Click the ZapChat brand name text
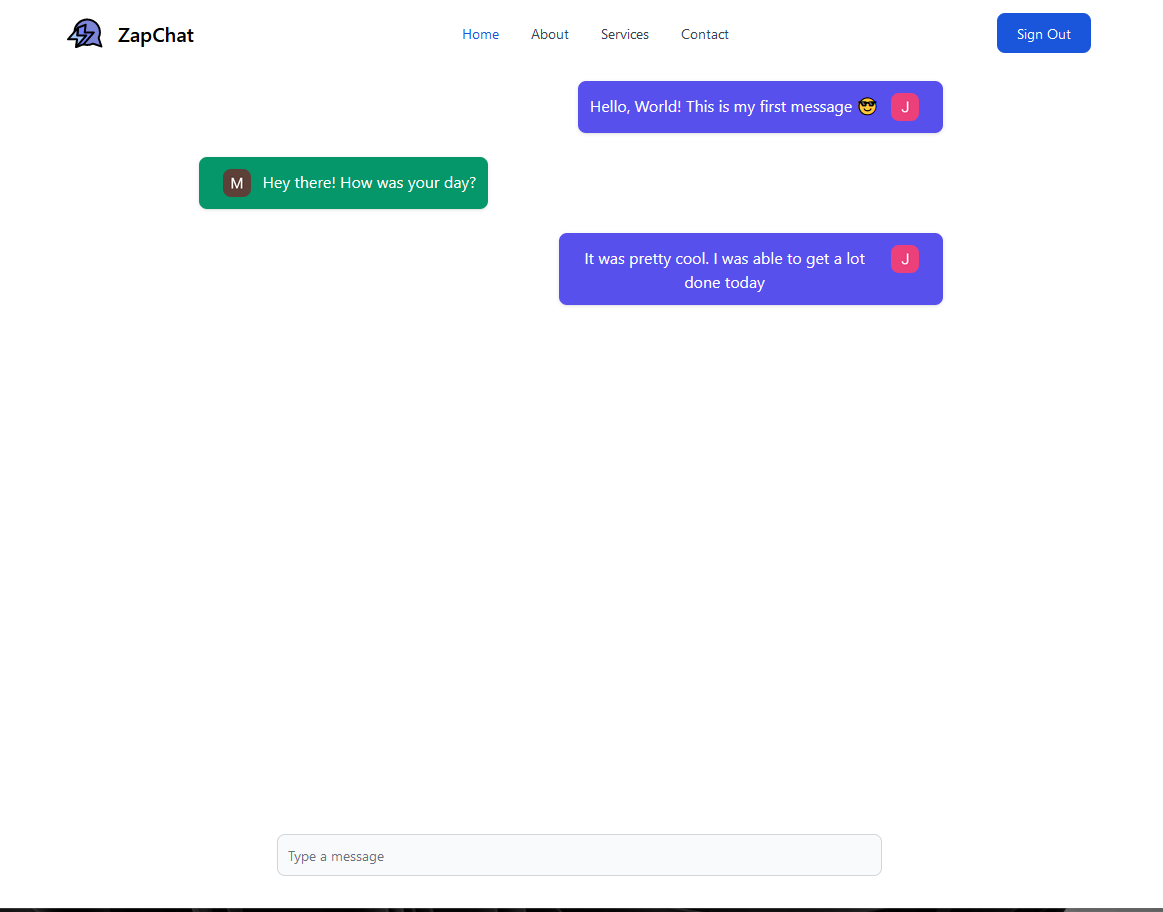Viewport: 1163px width, 912px height. 155,35
